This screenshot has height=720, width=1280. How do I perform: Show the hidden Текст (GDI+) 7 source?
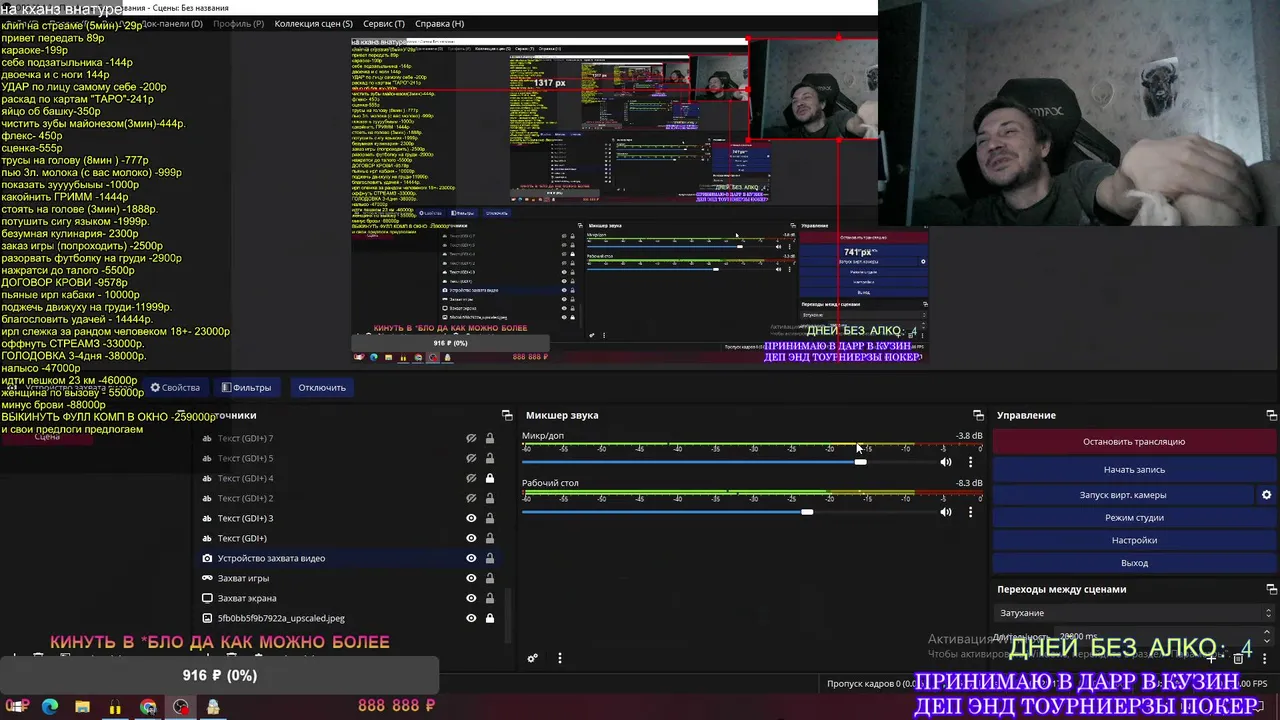coord(471,438)
